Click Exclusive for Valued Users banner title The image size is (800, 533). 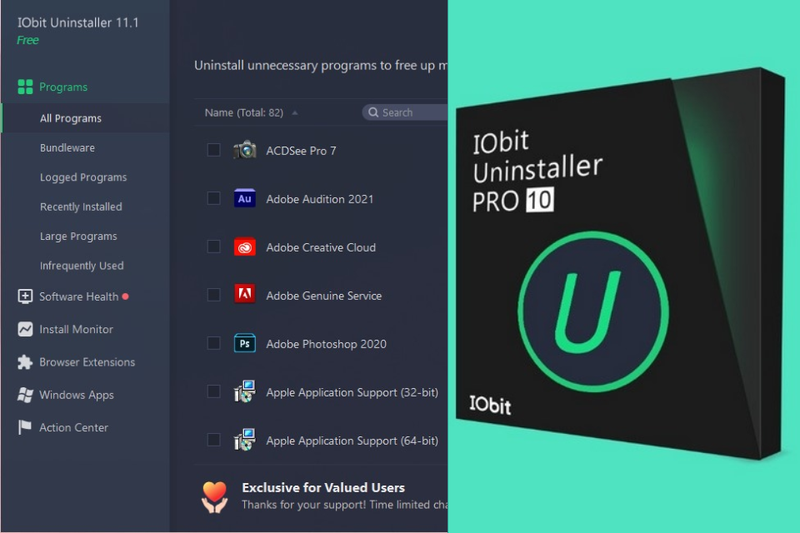click(323, 488)
